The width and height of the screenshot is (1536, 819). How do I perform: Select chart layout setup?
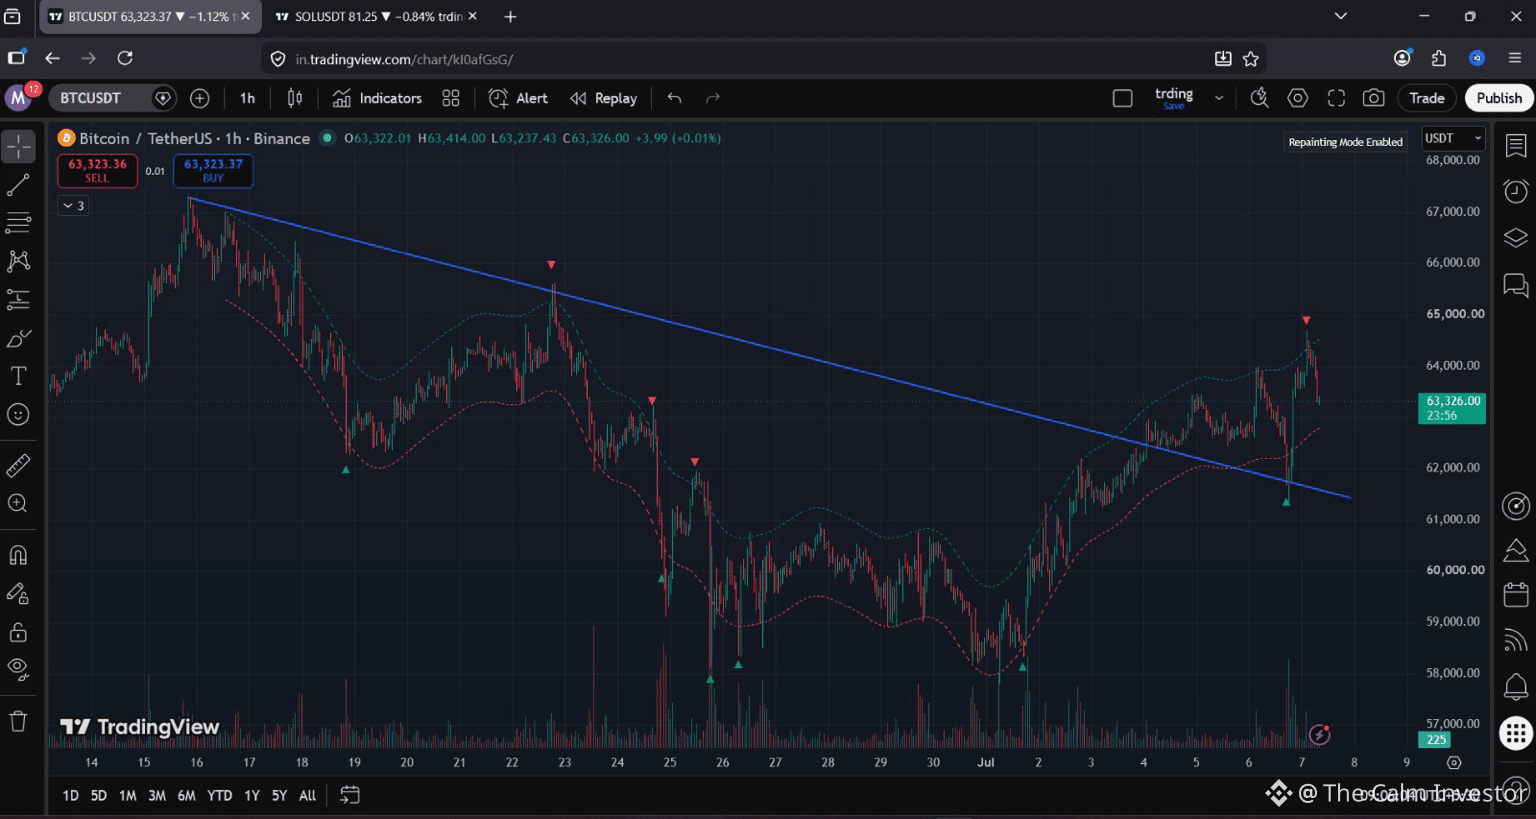pos(1123,98)
